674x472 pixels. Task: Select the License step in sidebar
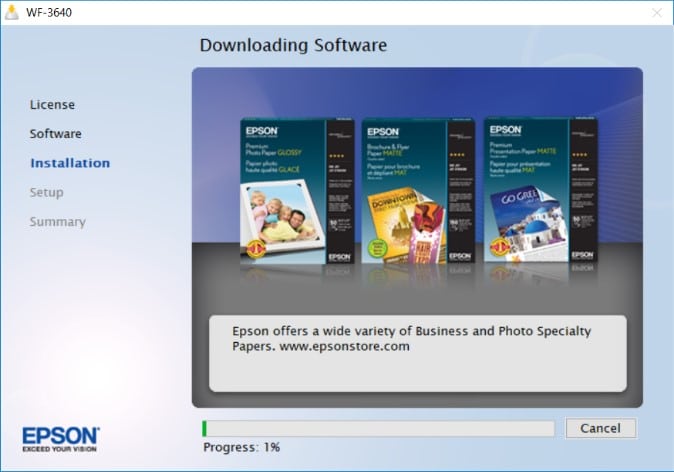pos(52,104)
